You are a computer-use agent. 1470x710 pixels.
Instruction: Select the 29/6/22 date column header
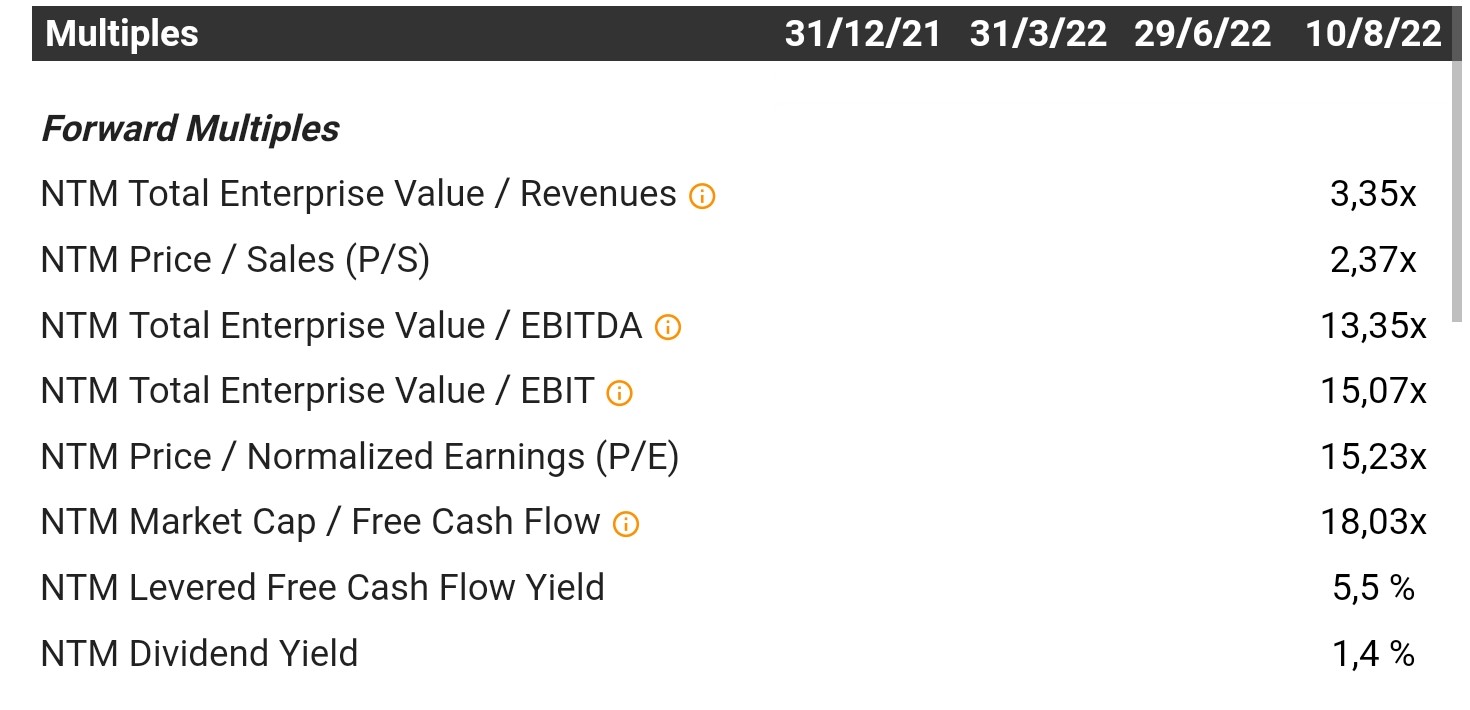(1203, 34)
